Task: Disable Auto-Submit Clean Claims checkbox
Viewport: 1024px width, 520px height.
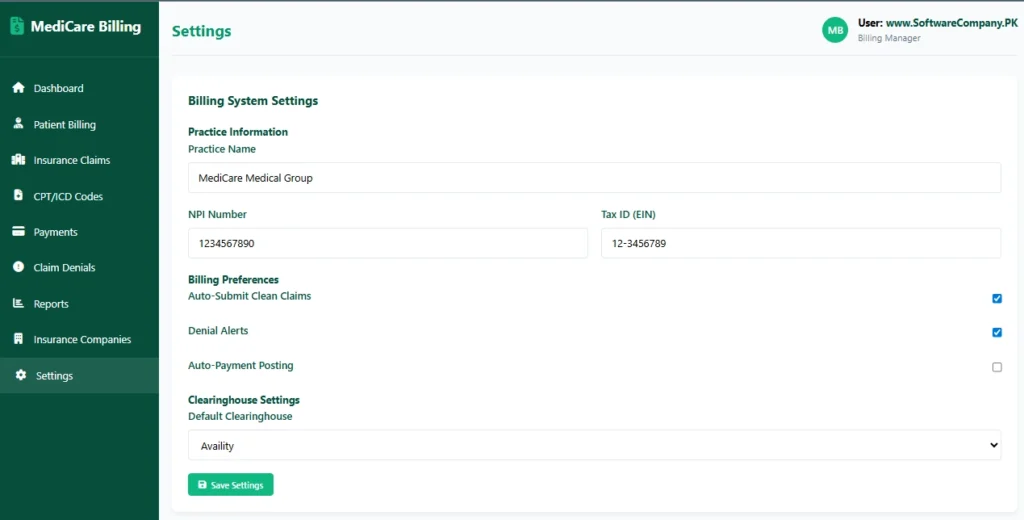Action: (x=997, y=298)
